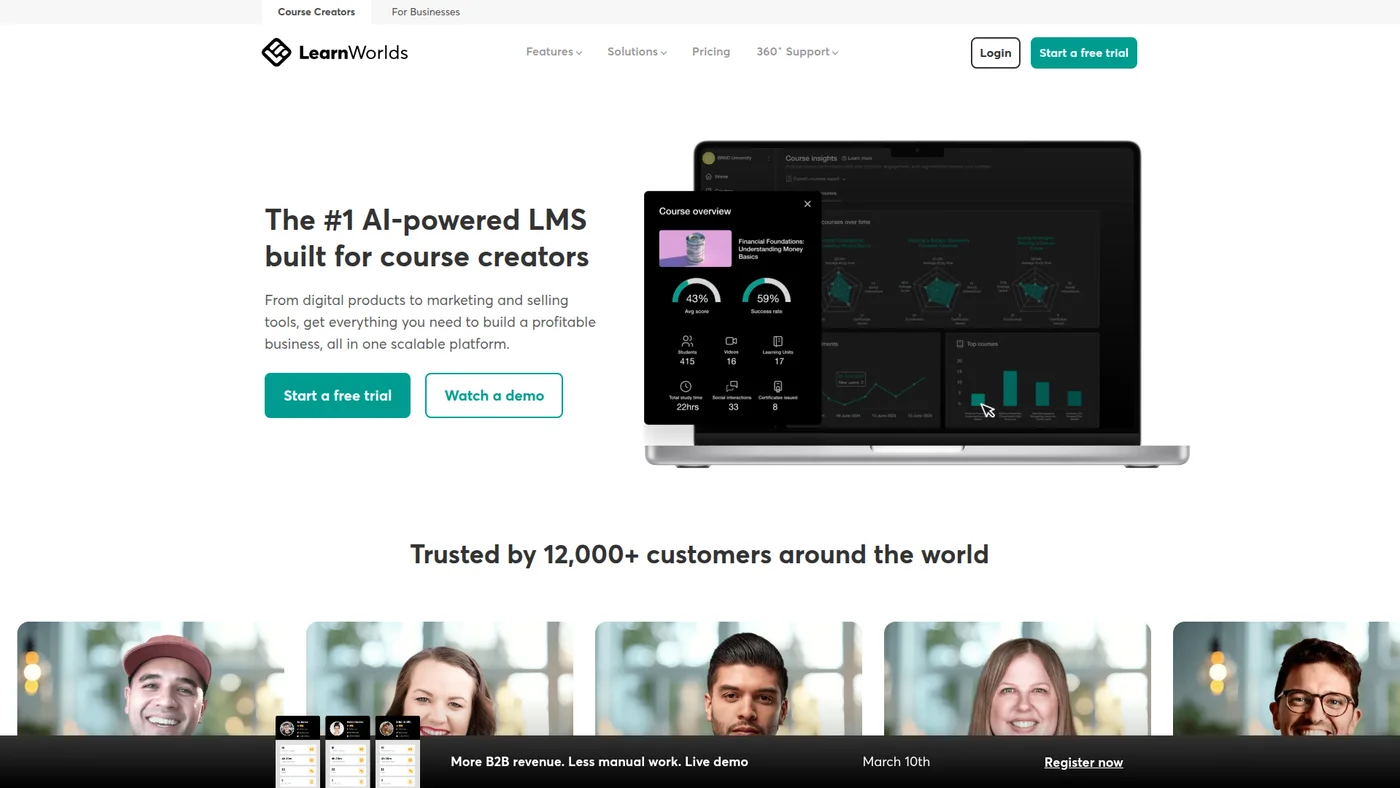This screenshot has width=1400, height=788.
Task: Click the Live demo banner text
Action: (599, 762)
